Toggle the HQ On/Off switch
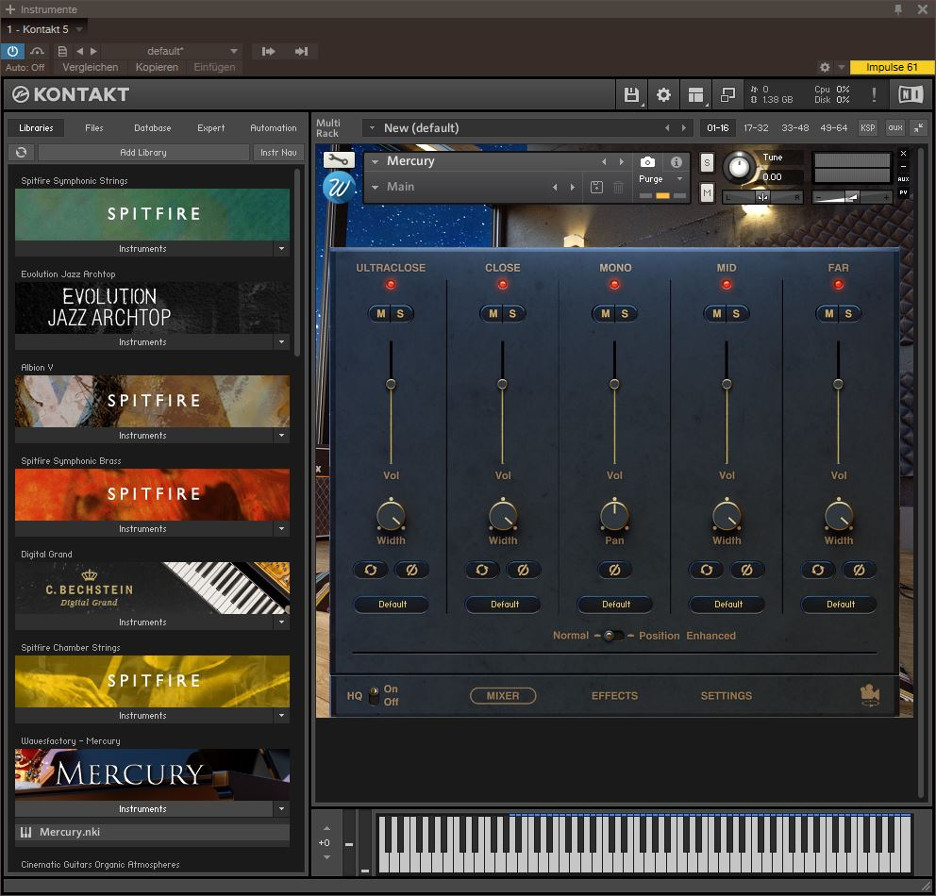 click(x=374, y=695)
